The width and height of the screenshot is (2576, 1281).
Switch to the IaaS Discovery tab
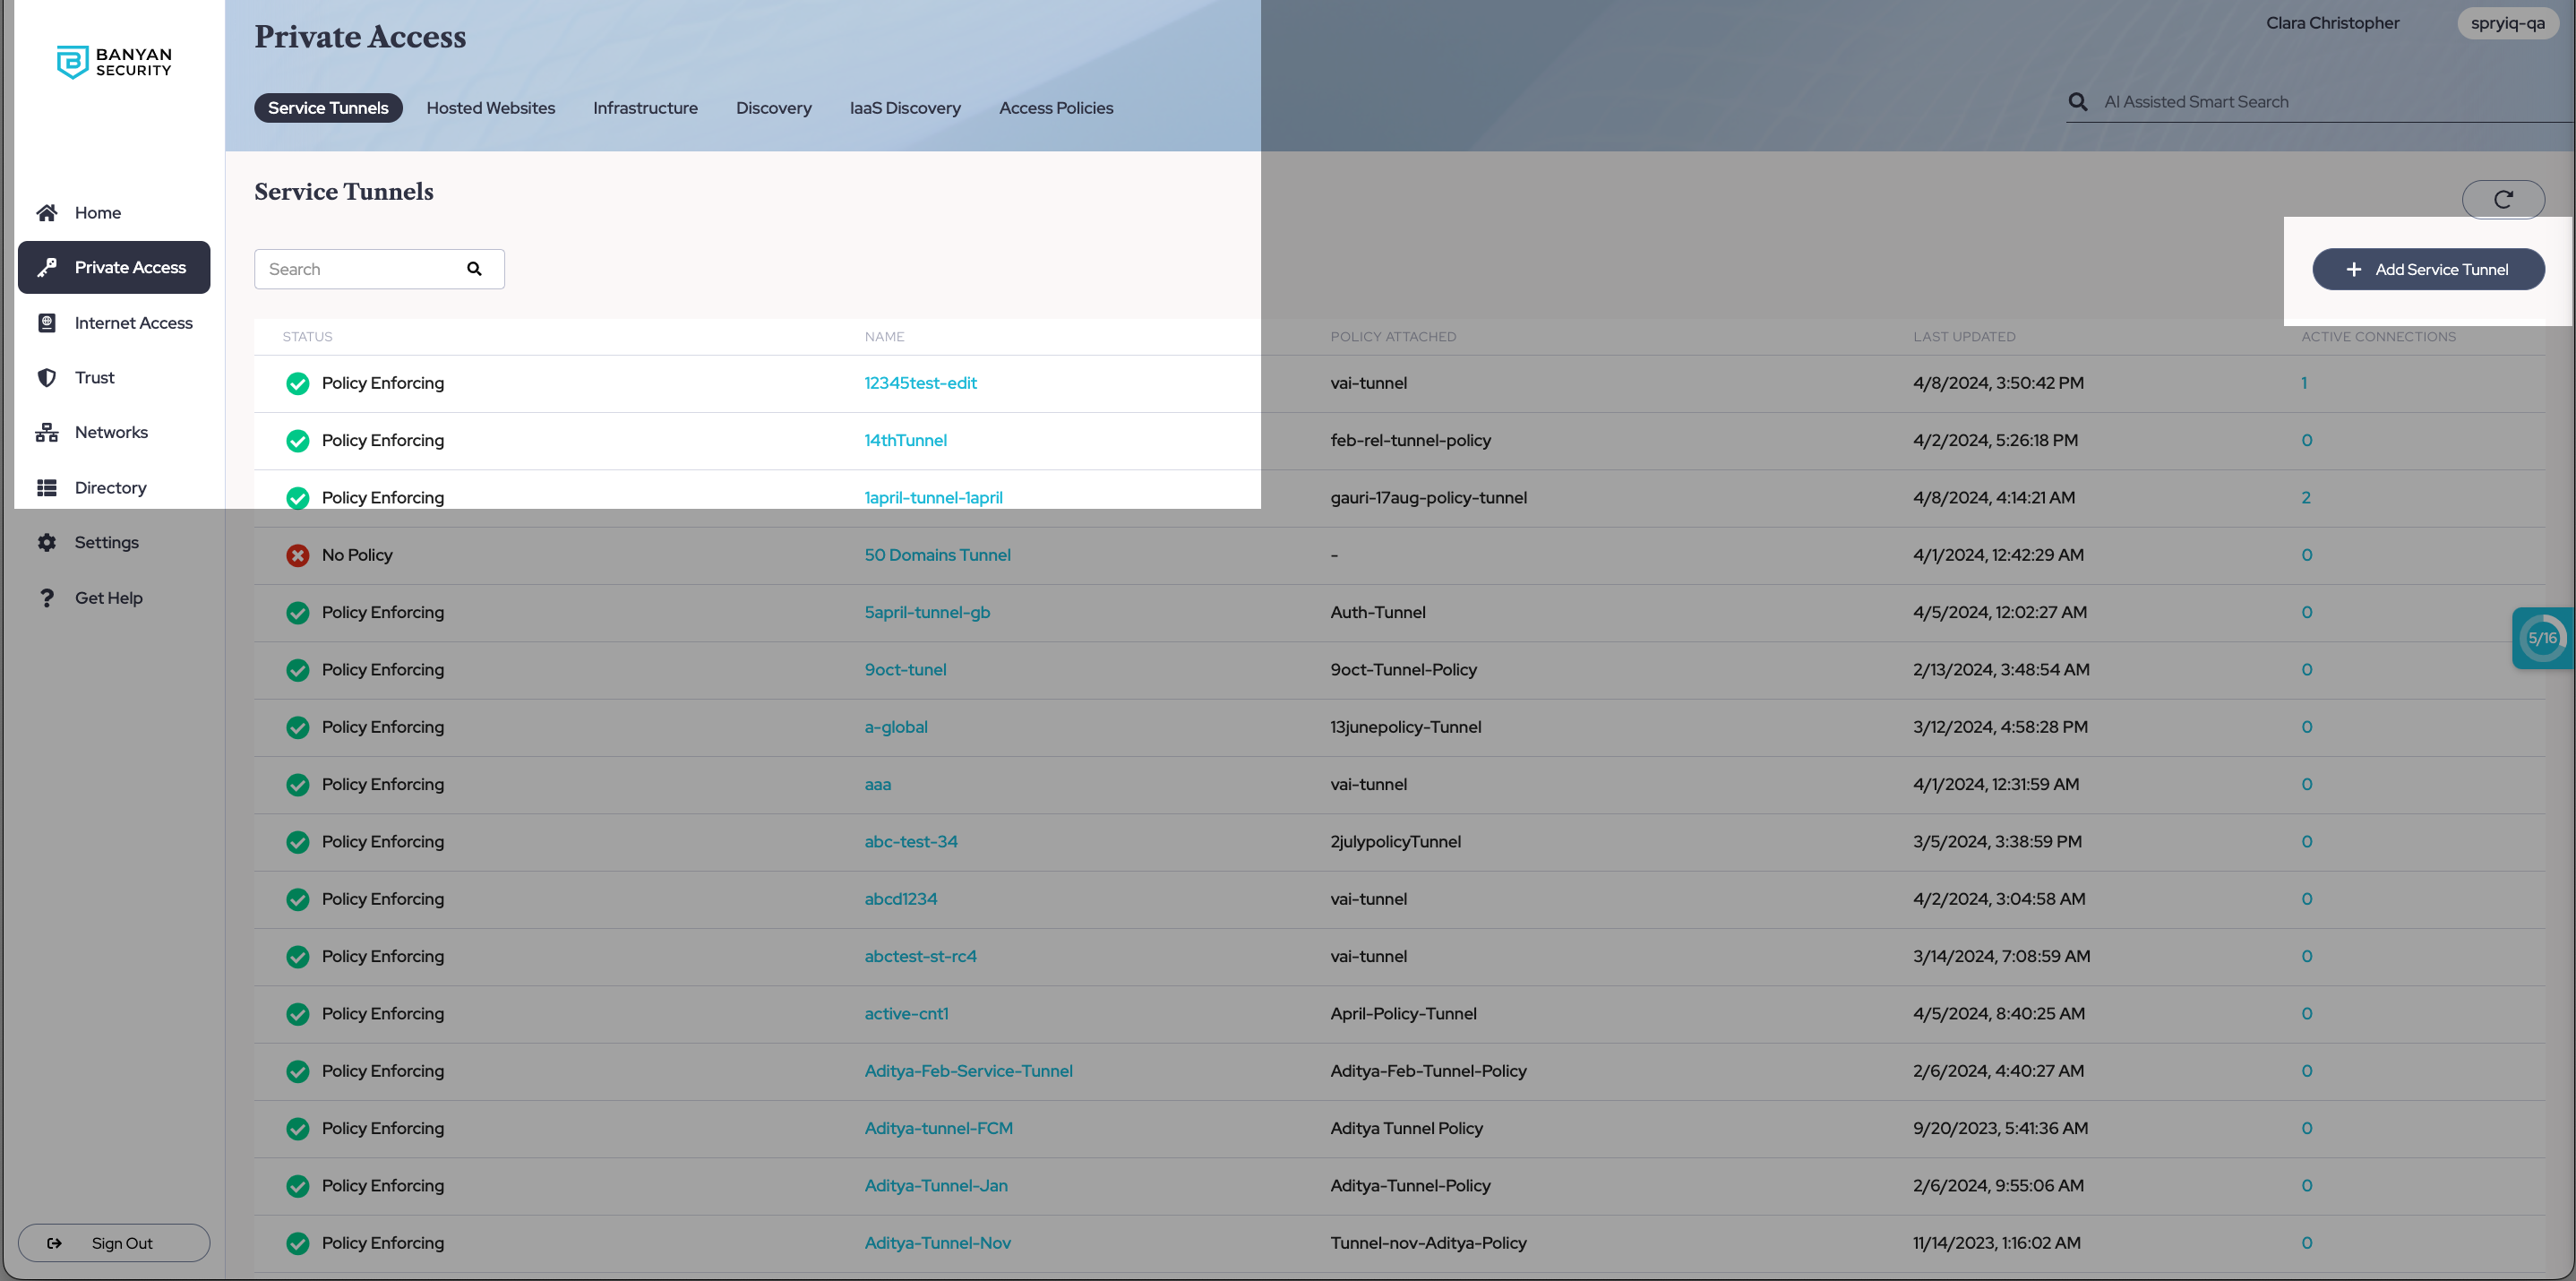pyautogui.click(x=904, y=108)
